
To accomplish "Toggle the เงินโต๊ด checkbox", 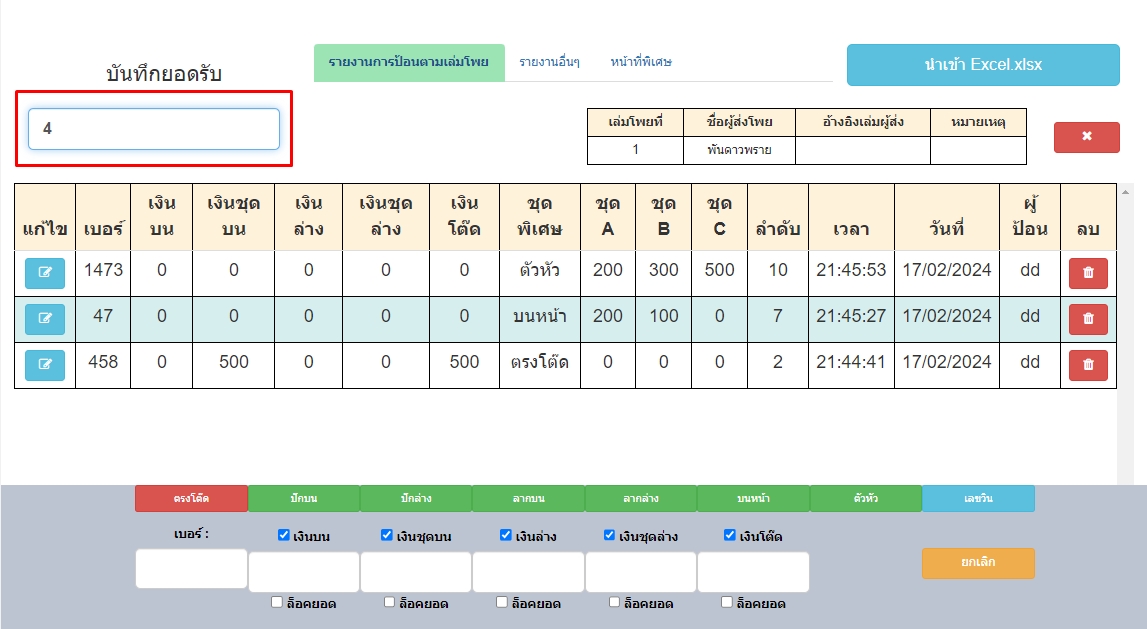I will pos(729,536).
